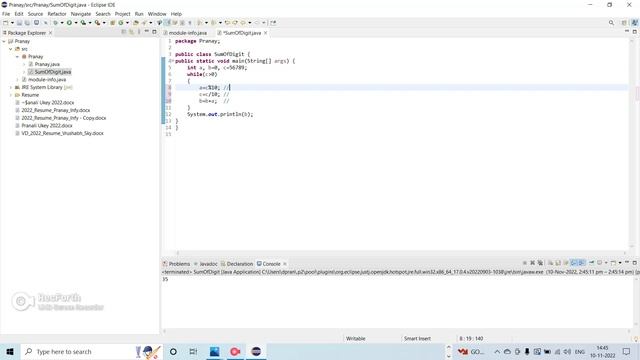This screenshot has height=360, width=640.
Task: Open the Refactor menu
Action: point(57,14)
